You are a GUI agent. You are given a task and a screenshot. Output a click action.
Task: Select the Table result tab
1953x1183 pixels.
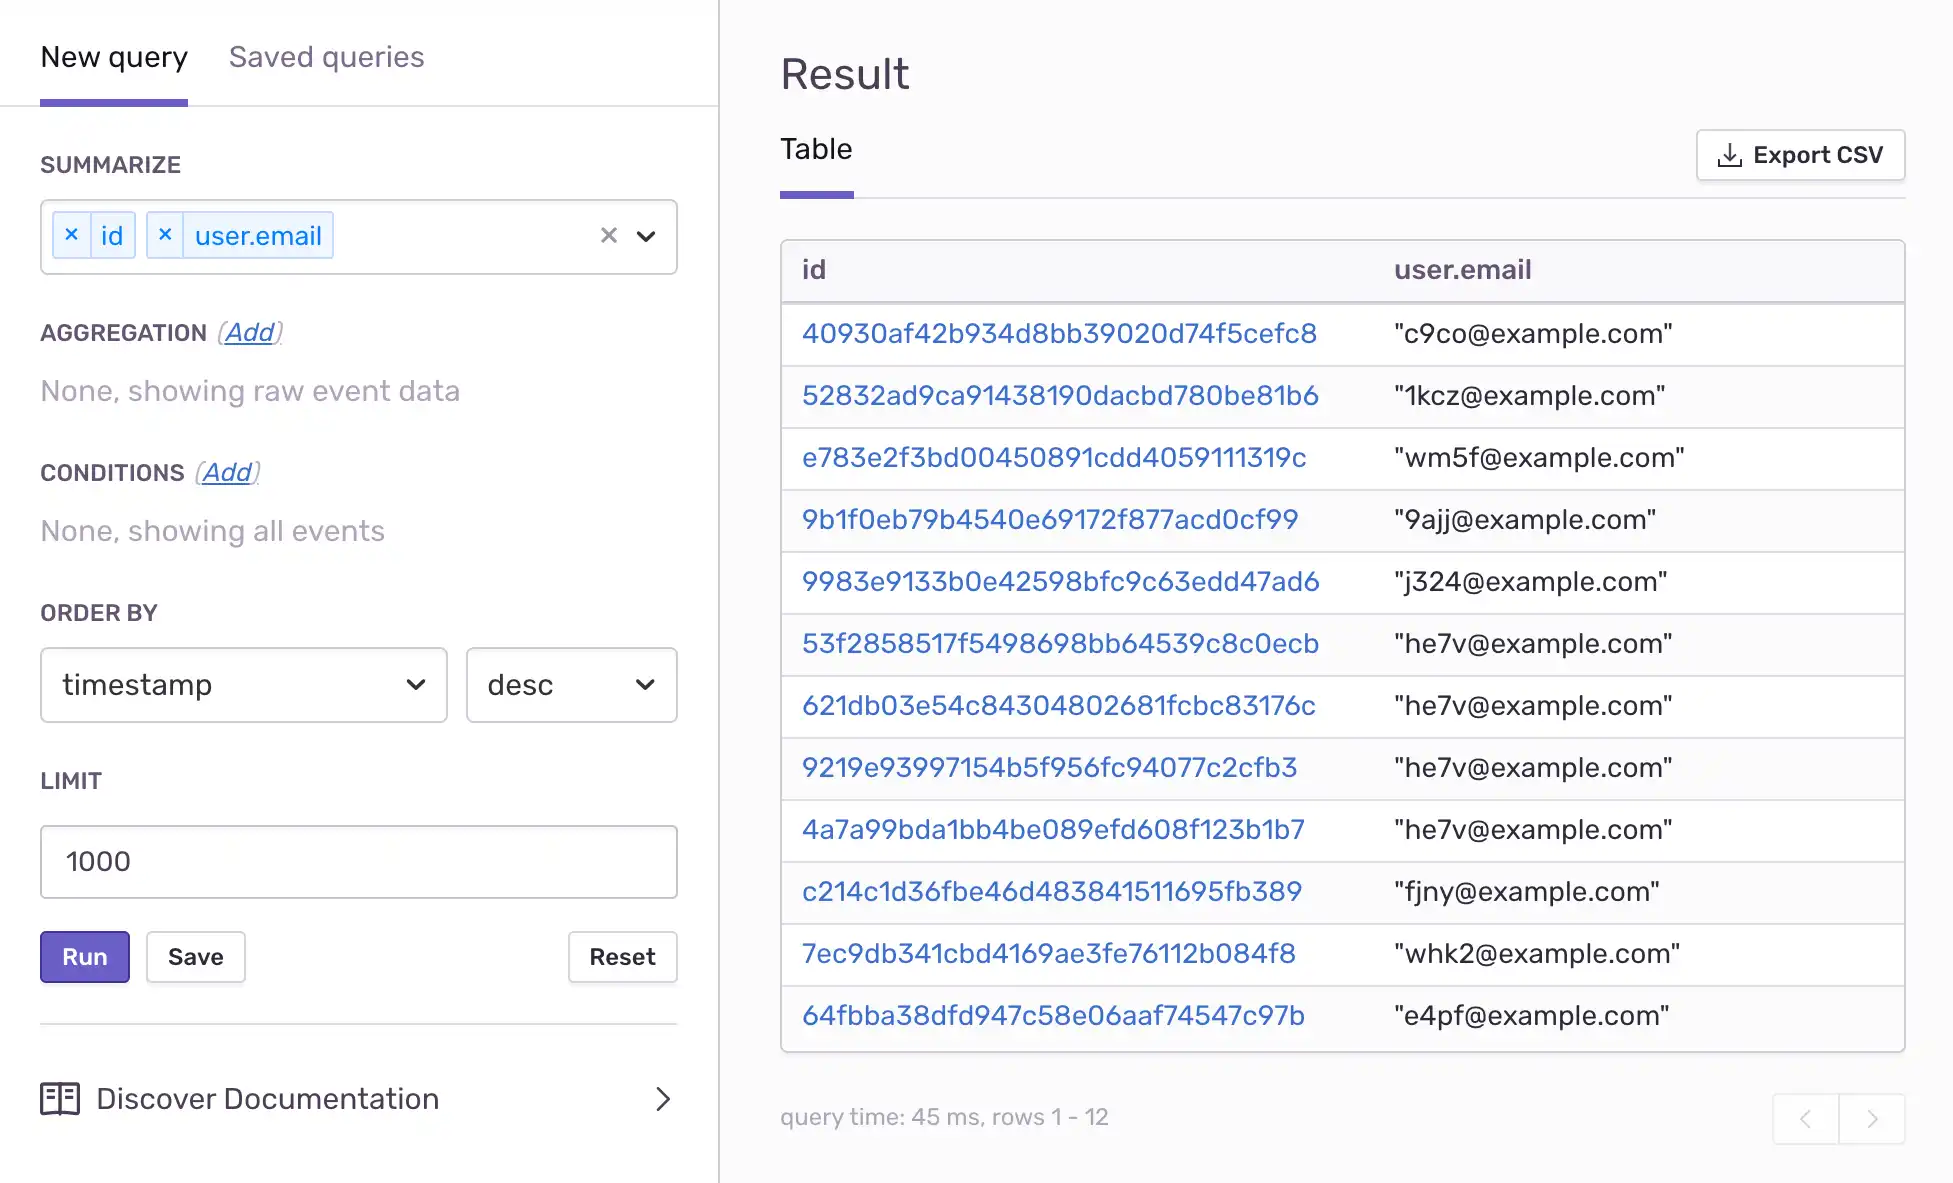pyautogui.click(x=816, y=150)
